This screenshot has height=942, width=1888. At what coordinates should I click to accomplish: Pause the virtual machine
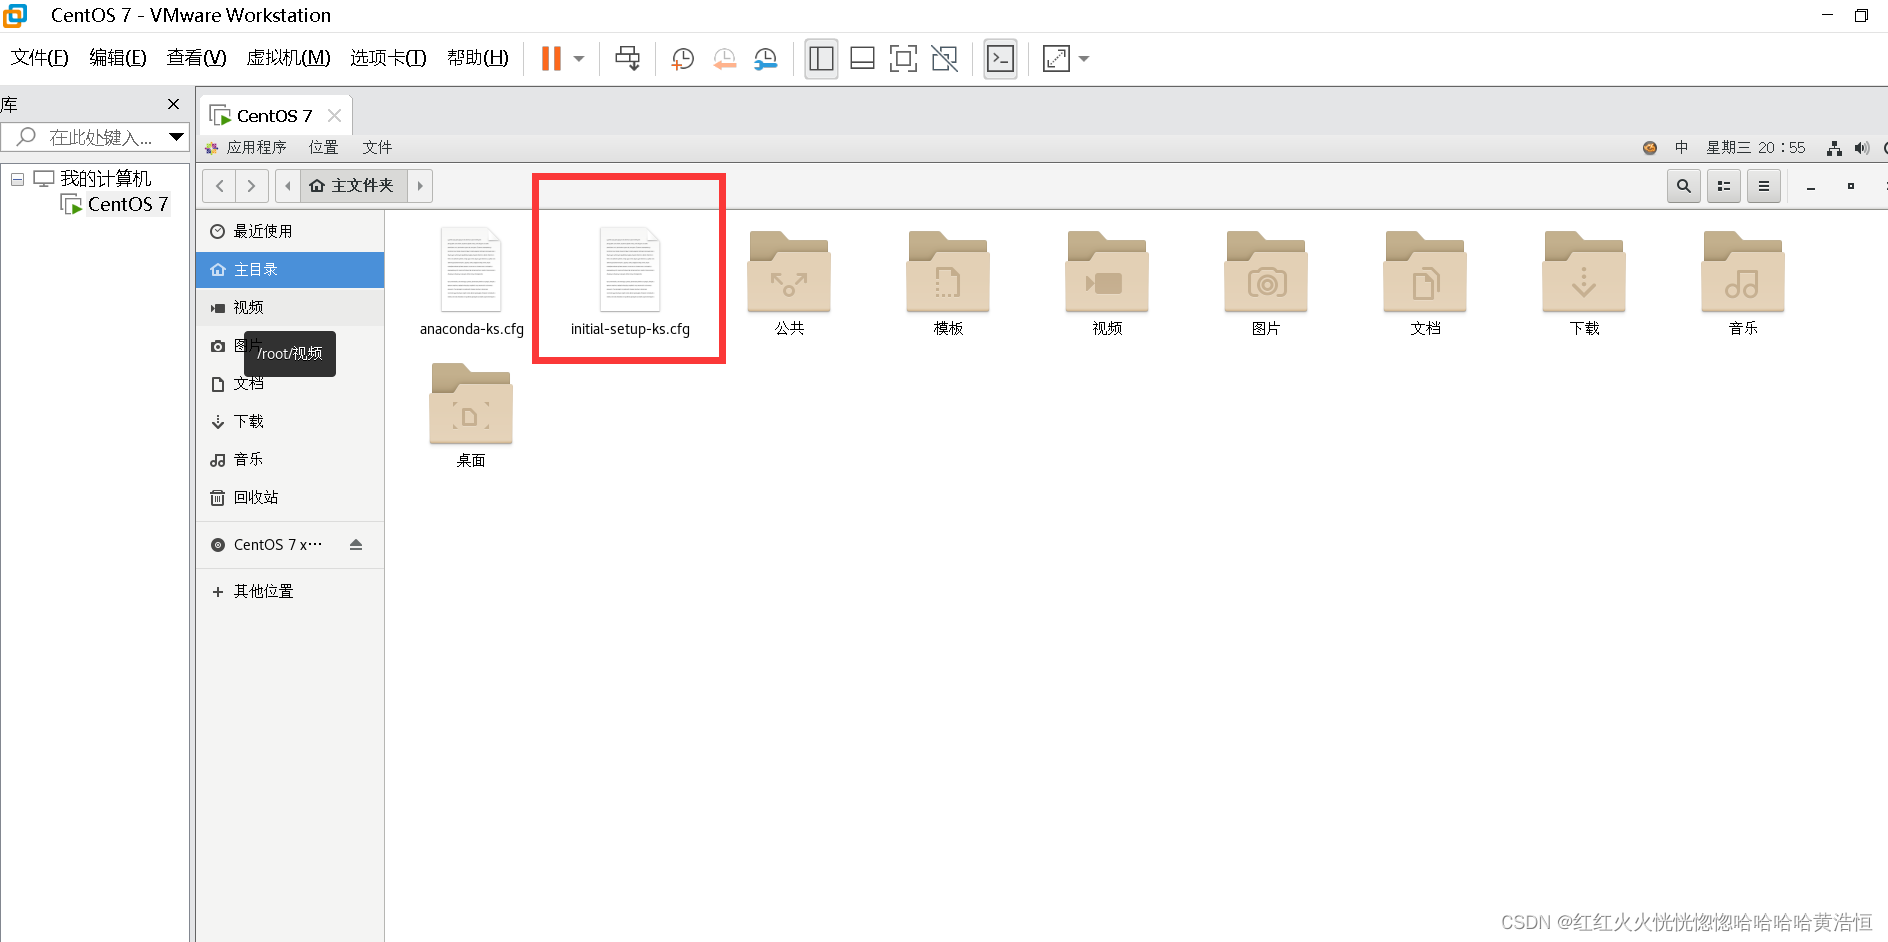[x=551, y=58]
